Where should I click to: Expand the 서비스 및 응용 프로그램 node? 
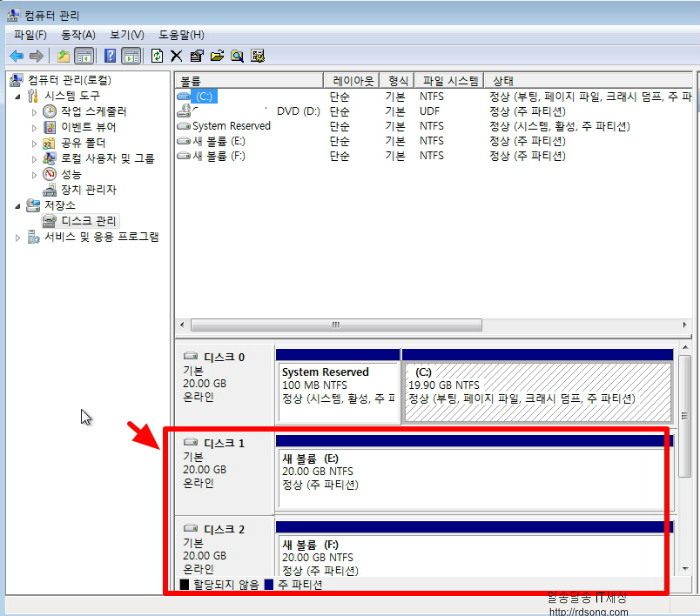18,237
